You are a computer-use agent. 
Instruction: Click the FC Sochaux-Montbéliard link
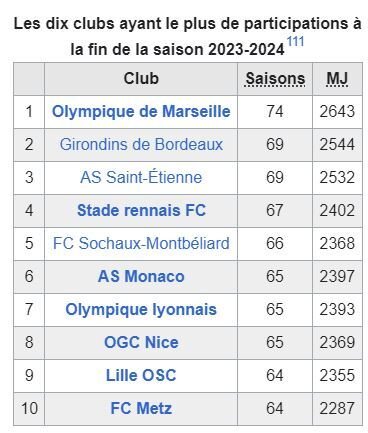tap(141, 243)
